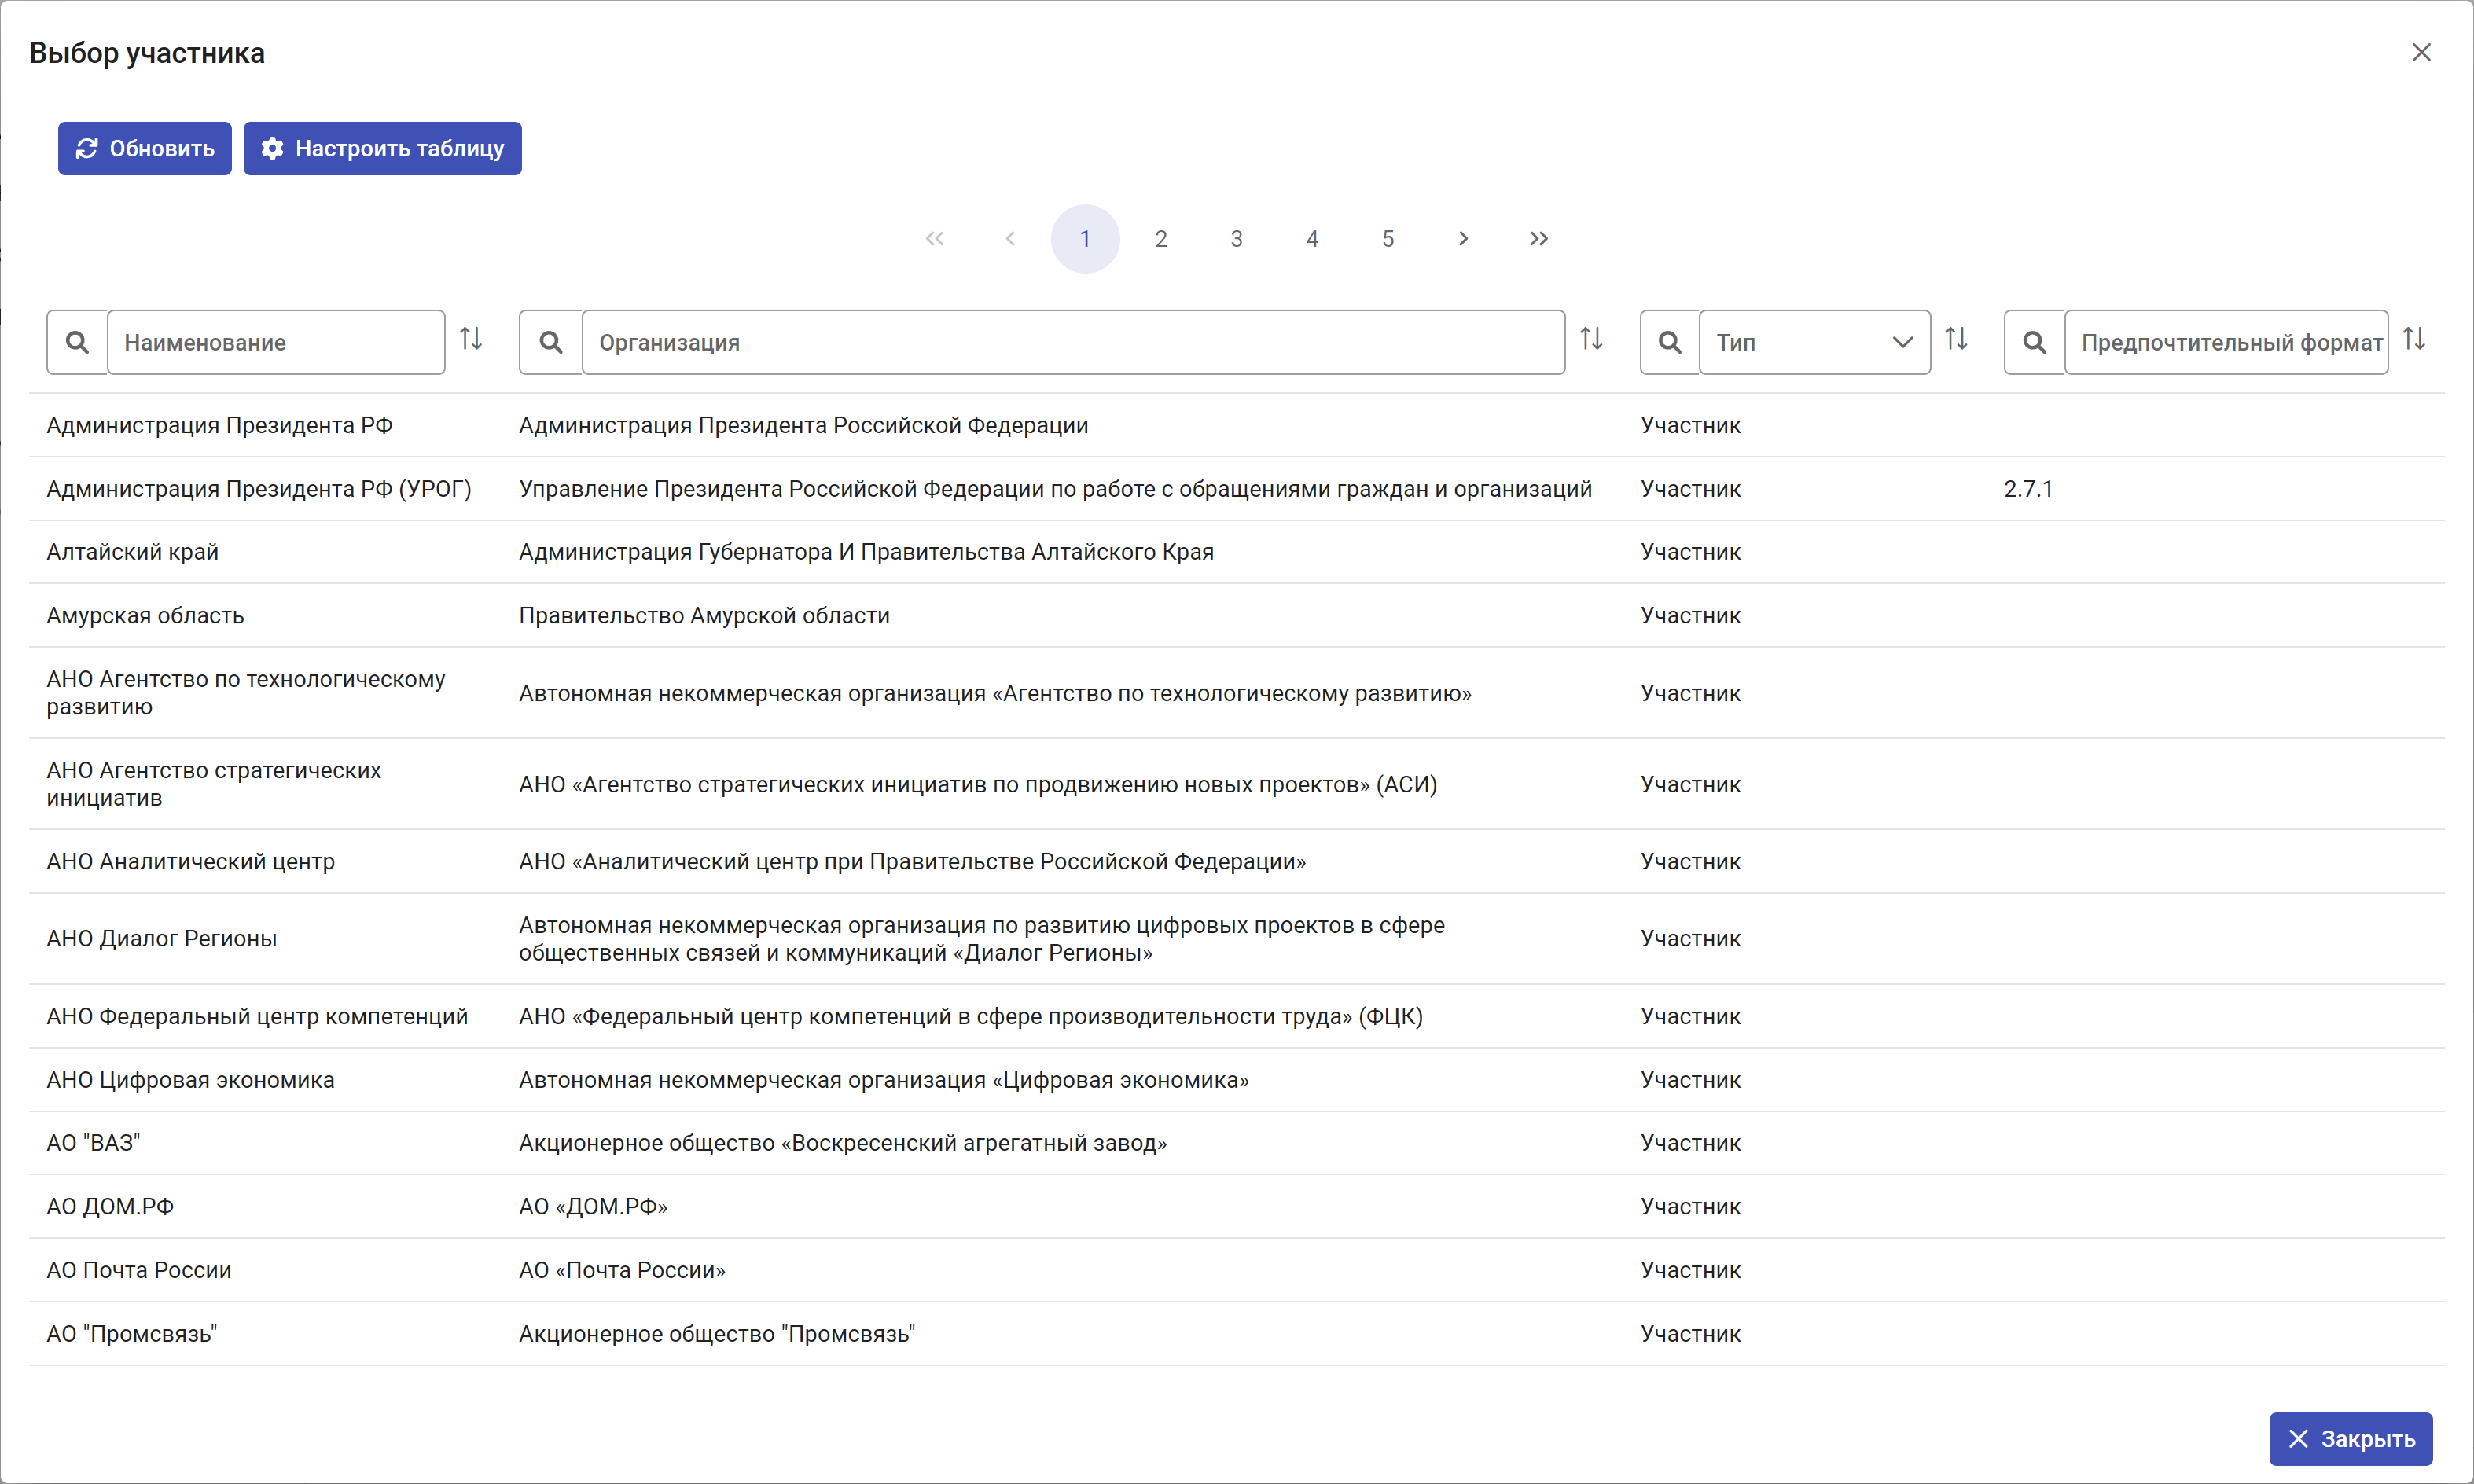Click organization Акционерное общество «Воскресенский агрегатный завод»
This screenshot has width=2474, height=1484.
point(843,1143)
